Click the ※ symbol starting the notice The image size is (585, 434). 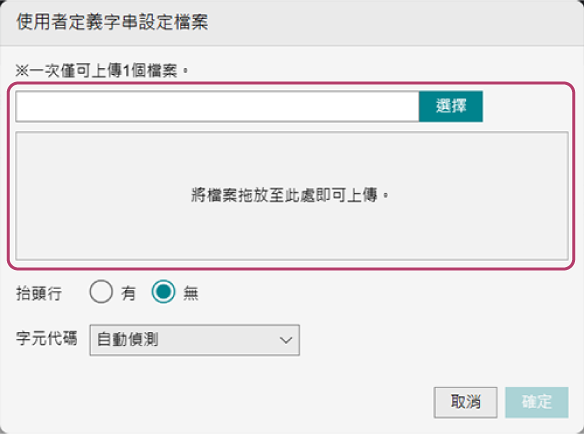click(x=22, y=70)
